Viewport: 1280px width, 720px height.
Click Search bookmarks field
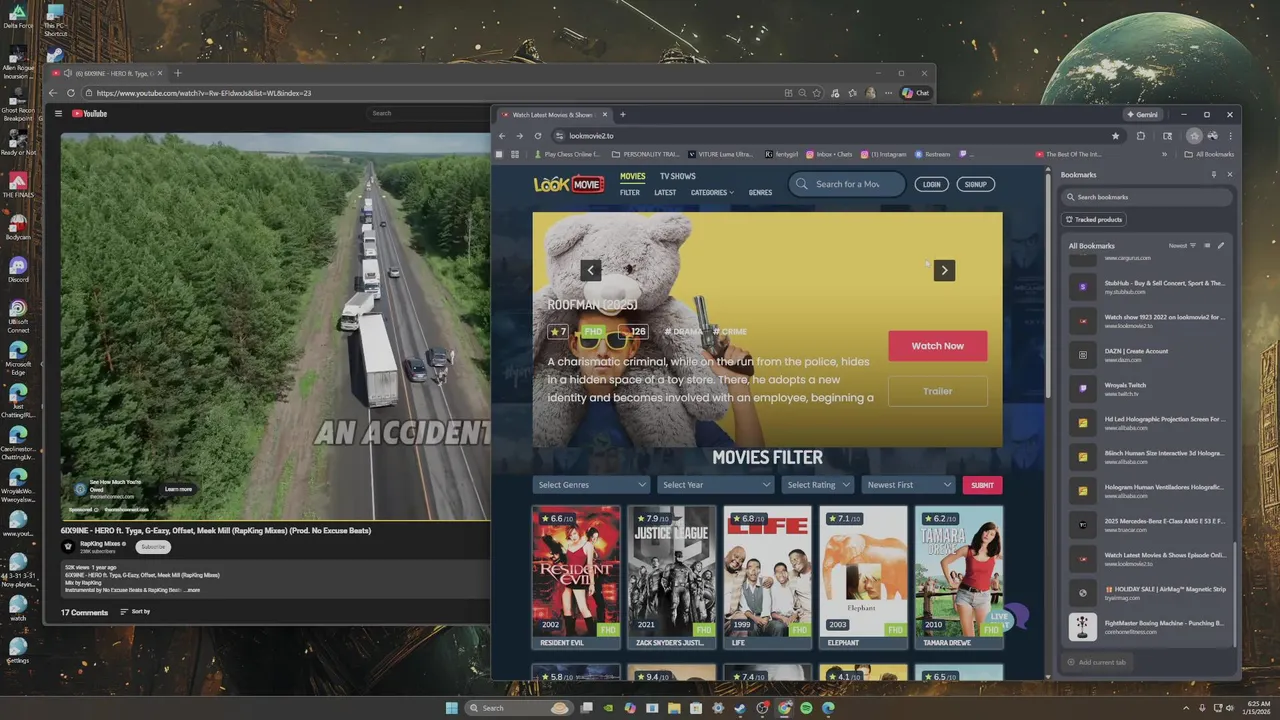pos(1148,197)
